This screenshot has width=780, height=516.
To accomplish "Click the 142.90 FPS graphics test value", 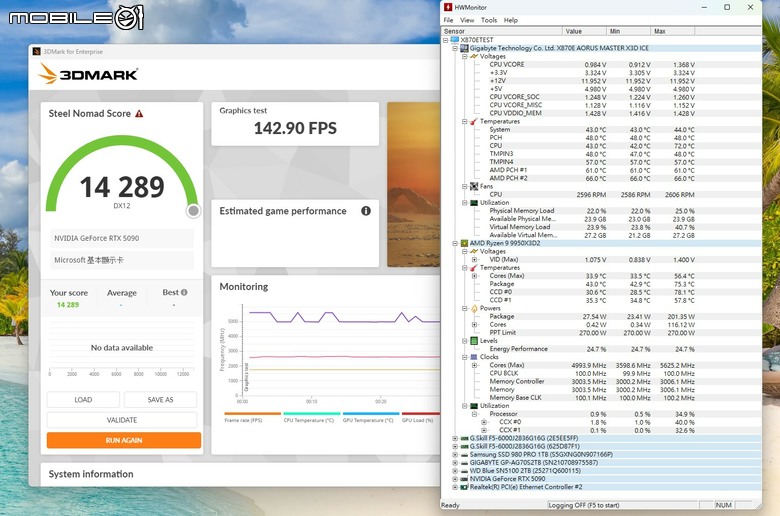I will tap(295, 128).
